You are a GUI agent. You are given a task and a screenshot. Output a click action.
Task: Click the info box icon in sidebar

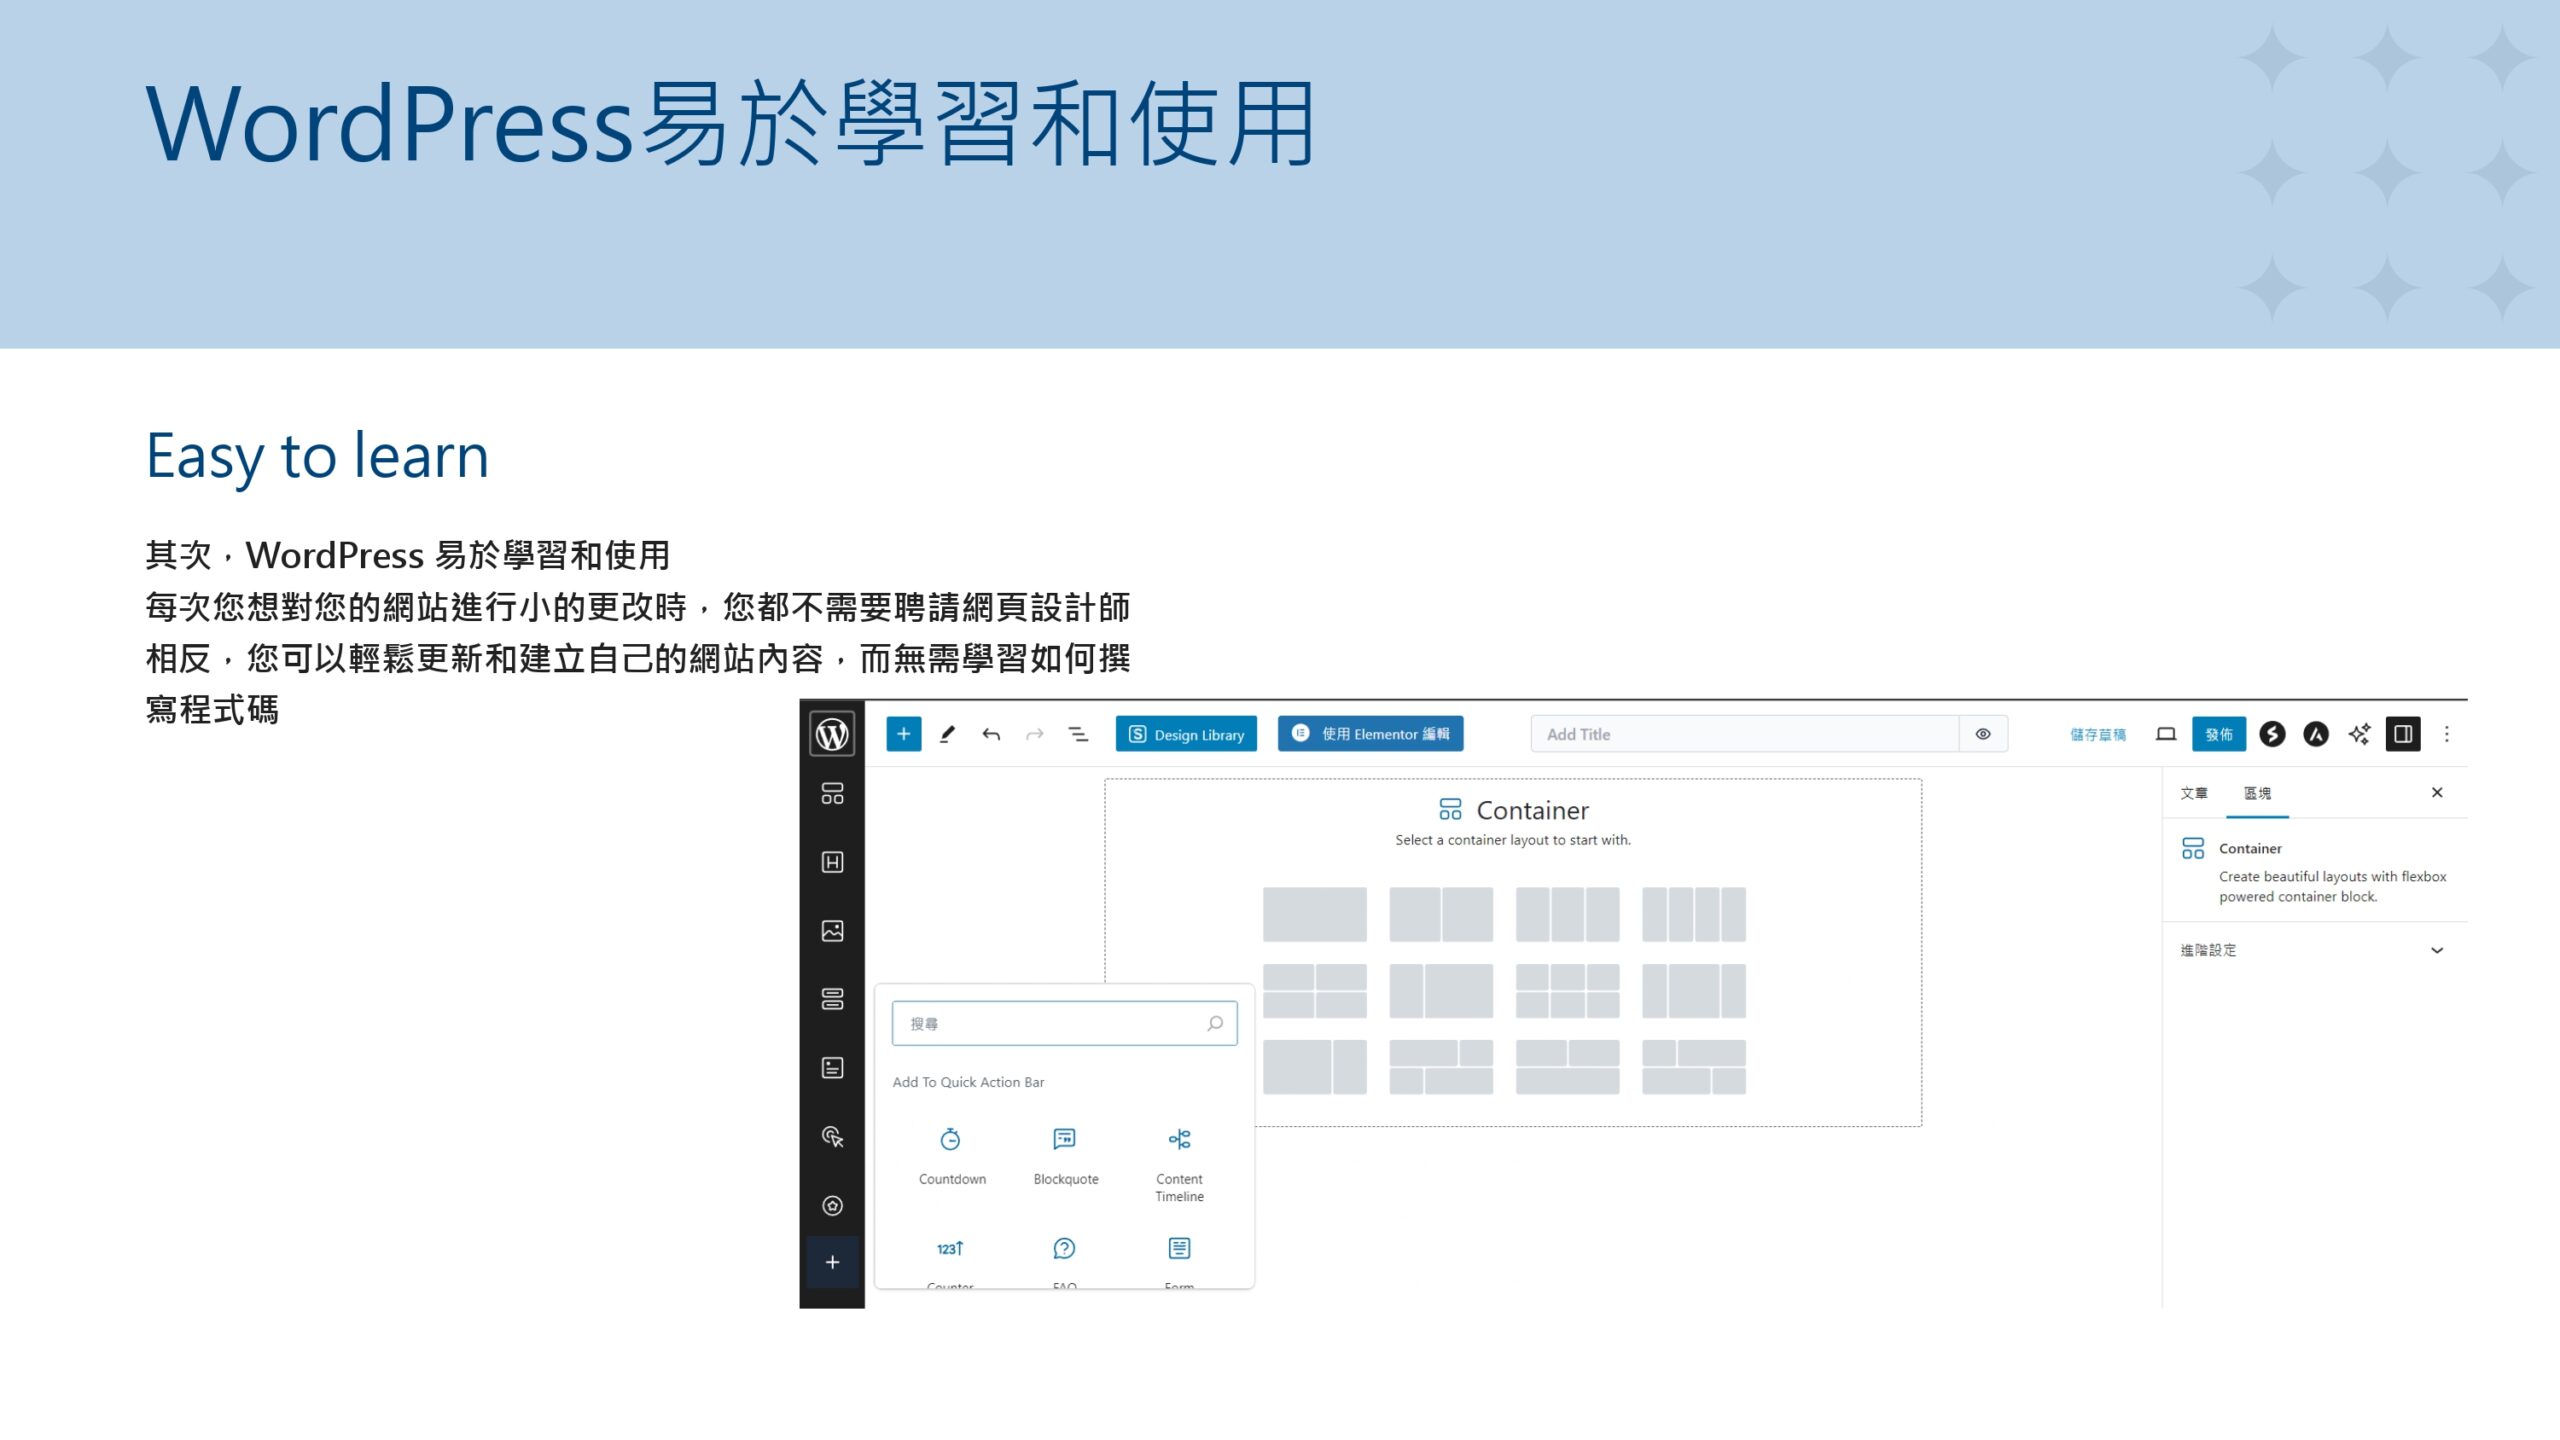point(832,1068)
